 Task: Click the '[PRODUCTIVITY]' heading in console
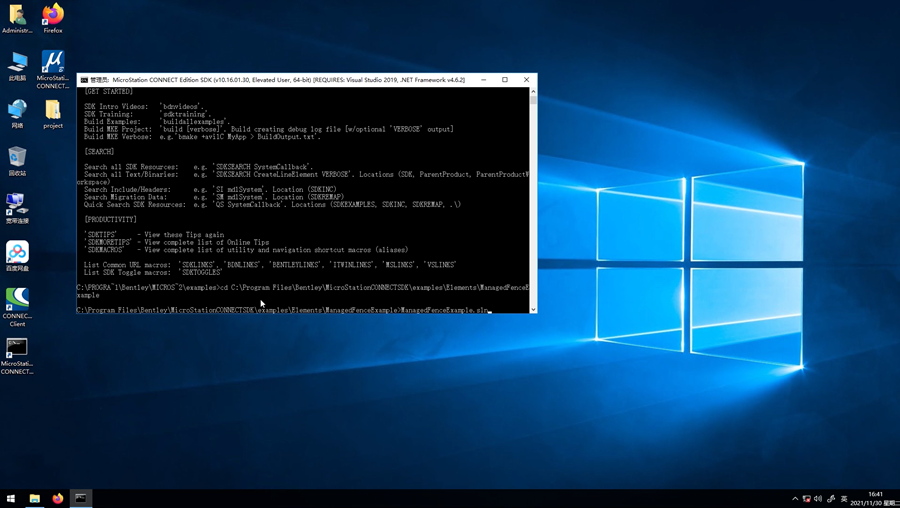(x=110, y=219)
